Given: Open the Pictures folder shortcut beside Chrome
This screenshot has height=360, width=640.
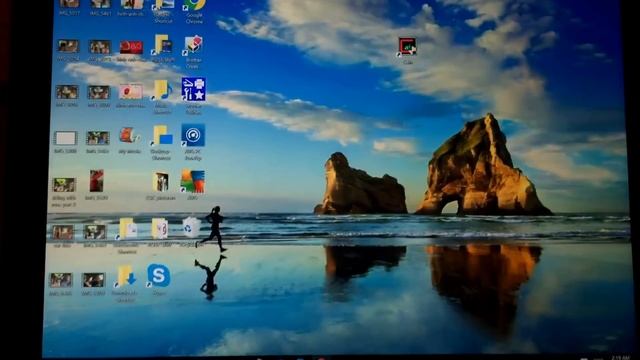Looking at the screenshot, I should (163, 5).
